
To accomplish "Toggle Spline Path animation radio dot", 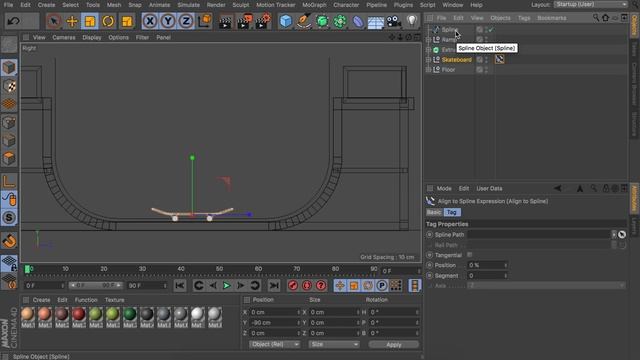I will (429, 235).
